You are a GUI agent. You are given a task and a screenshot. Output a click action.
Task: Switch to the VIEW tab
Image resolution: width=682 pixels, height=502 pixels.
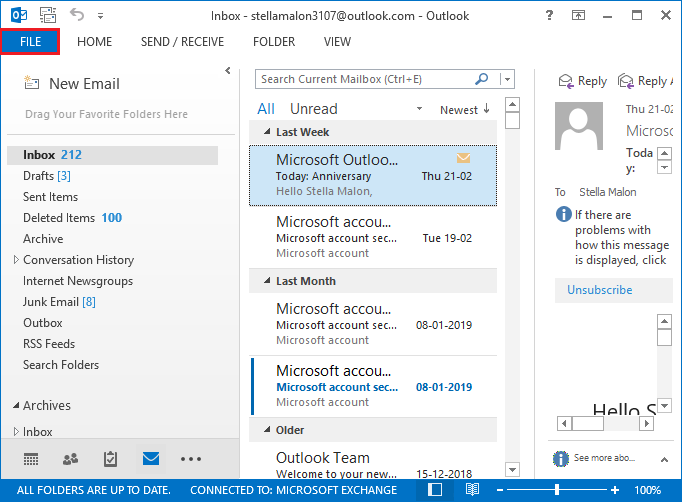point(337,42)
